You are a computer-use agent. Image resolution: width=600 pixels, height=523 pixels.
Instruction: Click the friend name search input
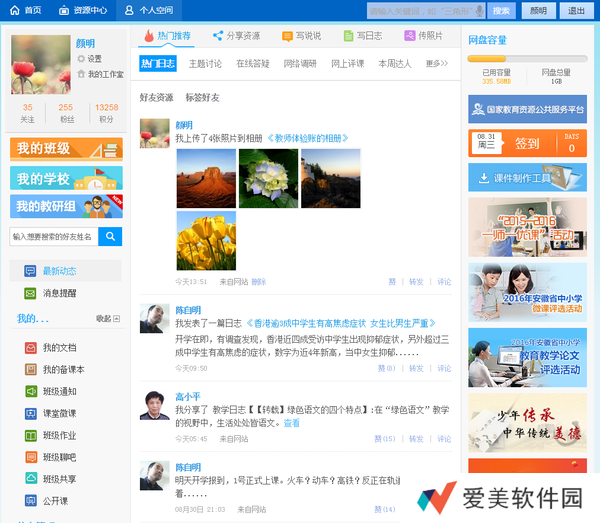pyautogui.click(x=54, y=236)
